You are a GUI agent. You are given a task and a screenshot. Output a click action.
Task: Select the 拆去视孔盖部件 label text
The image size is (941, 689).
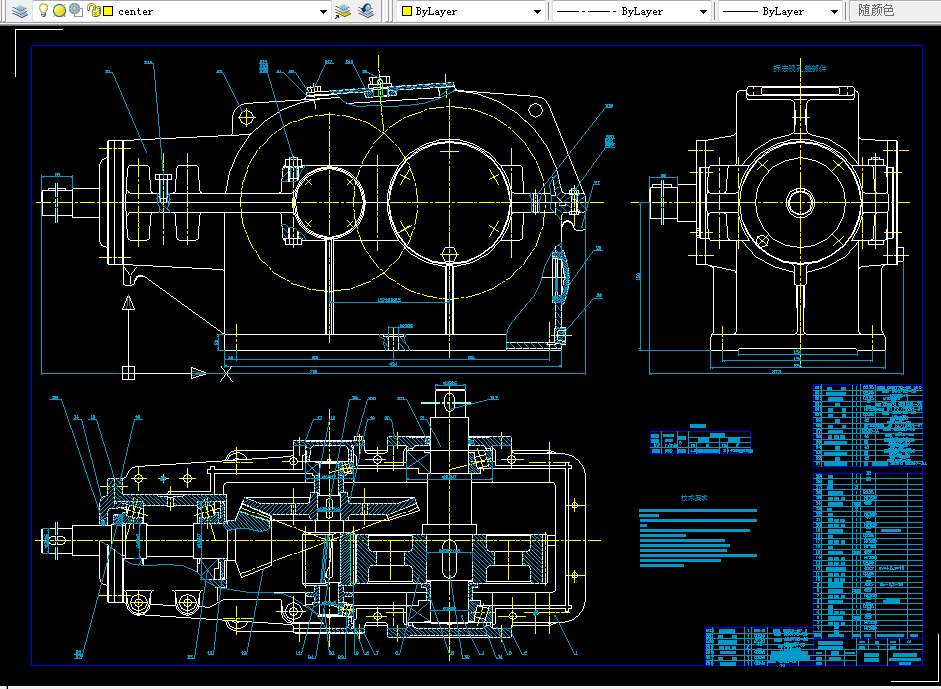tap(800, 68)
